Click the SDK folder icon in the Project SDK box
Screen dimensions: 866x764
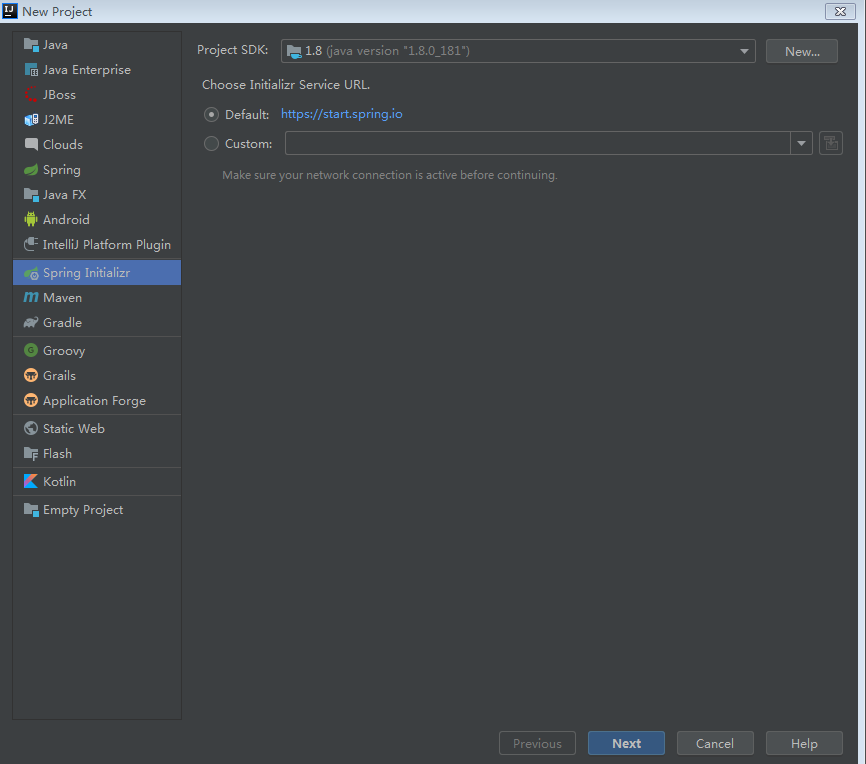click(x=294, y=51)
